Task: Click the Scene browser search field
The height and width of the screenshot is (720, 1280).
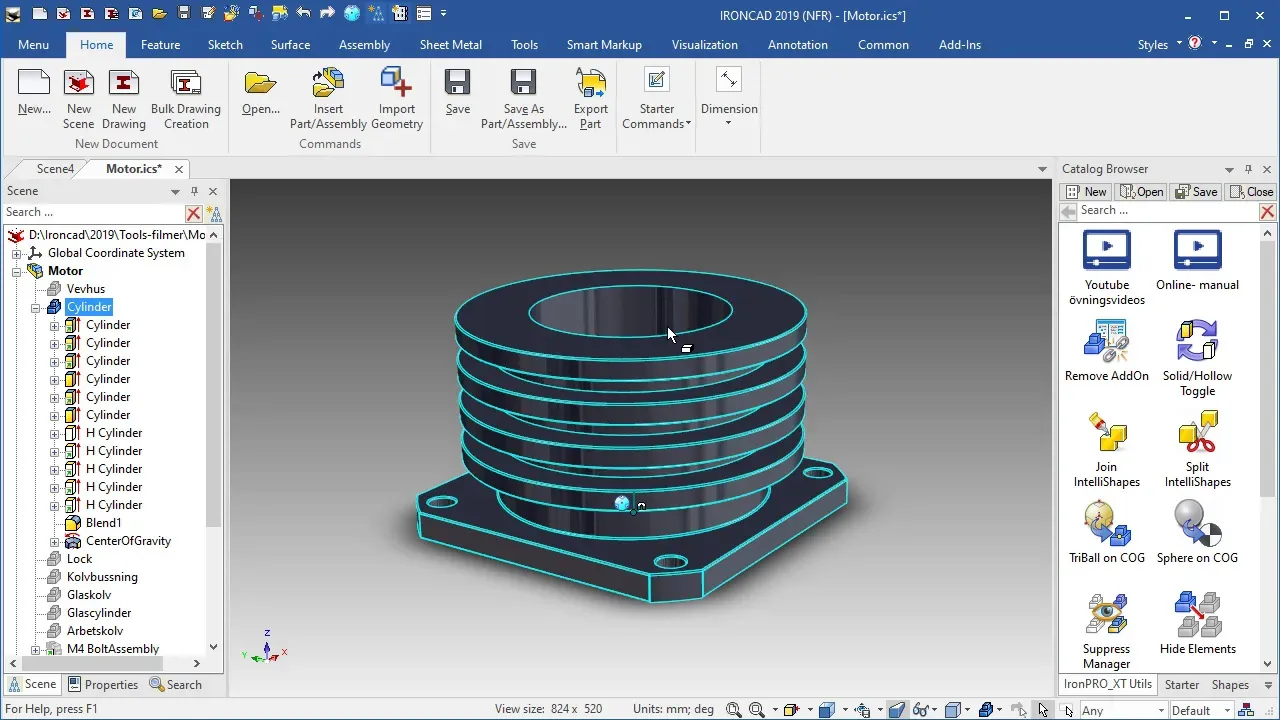Action: coord(94,212)
